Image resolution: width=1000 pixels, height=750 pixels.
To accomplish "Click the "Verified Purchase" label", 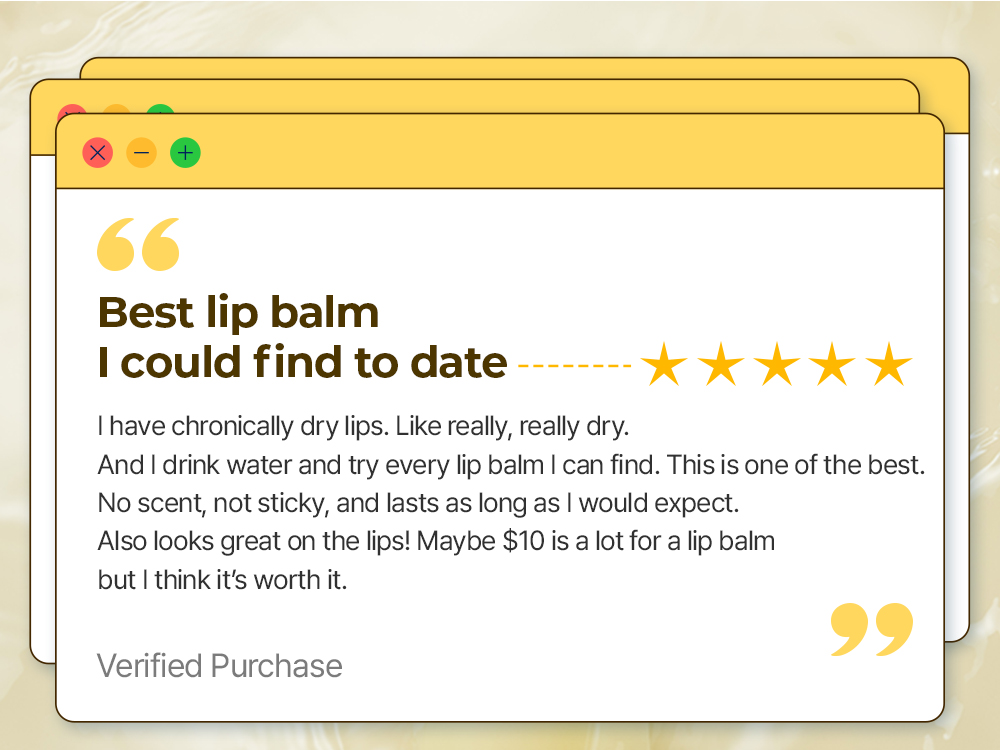I will pos(220,666).
